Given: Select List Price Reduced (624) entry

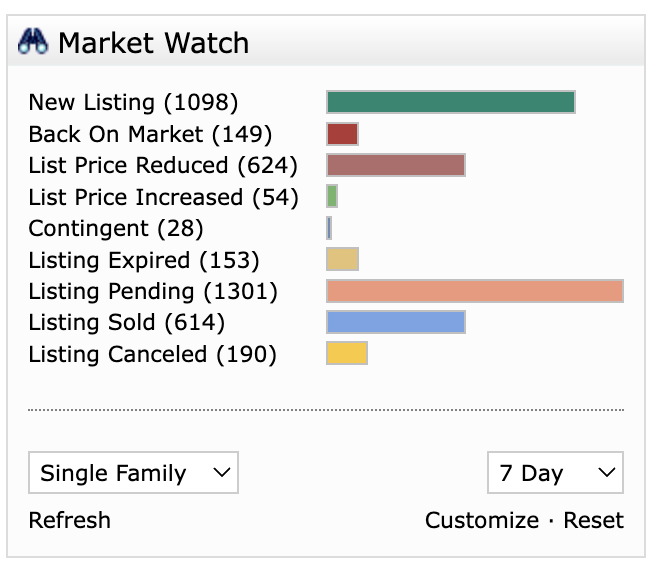Looking at the screenshot, I should 163,165.
